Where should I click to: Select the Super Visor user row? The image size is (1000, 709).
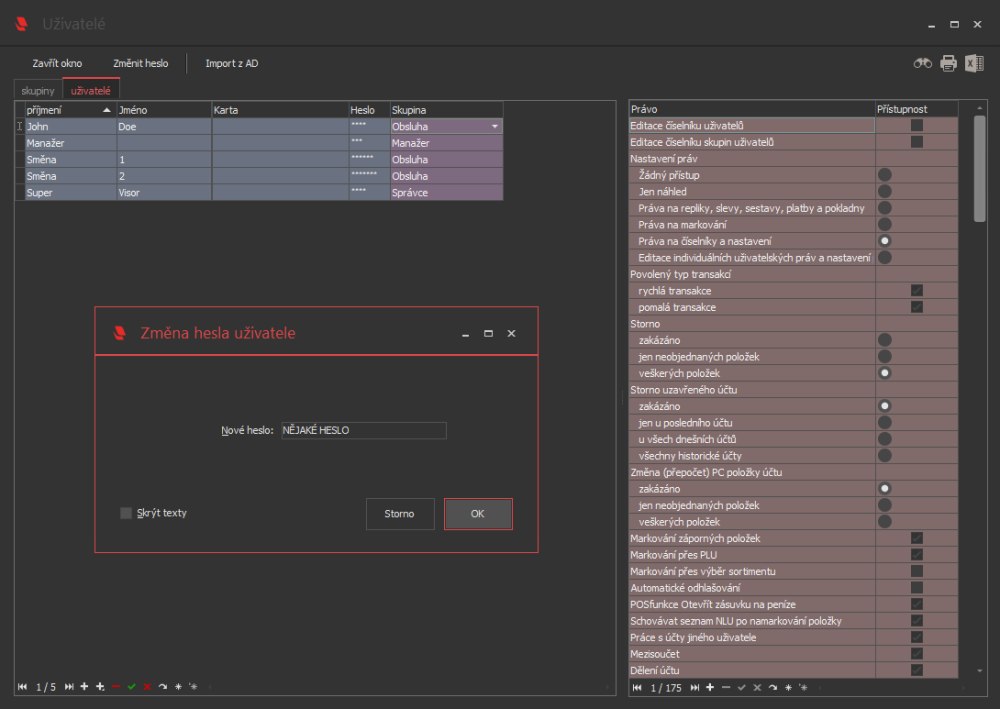[x=259, y=193]
